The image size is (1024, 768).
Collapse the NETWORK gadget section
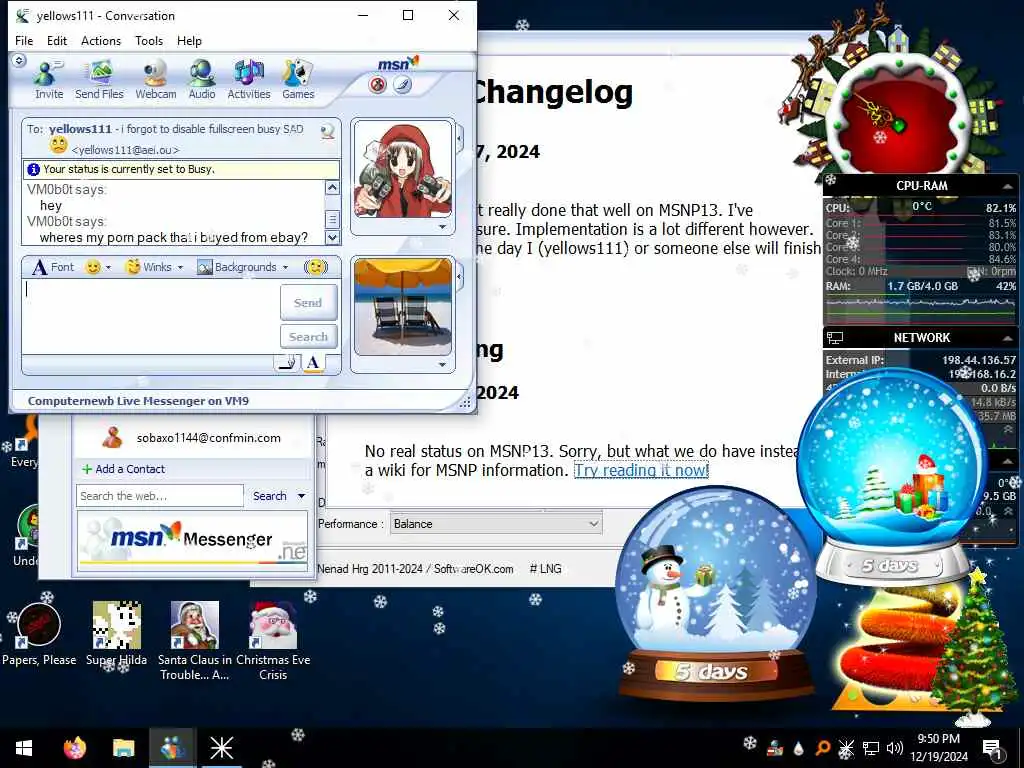tap(1006, 338)
